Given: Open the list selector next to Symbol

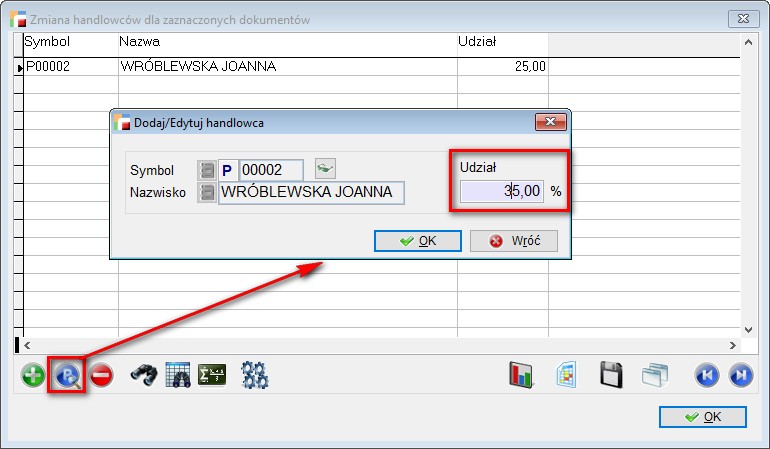Looking at the screenshot, I should (206, 171).
